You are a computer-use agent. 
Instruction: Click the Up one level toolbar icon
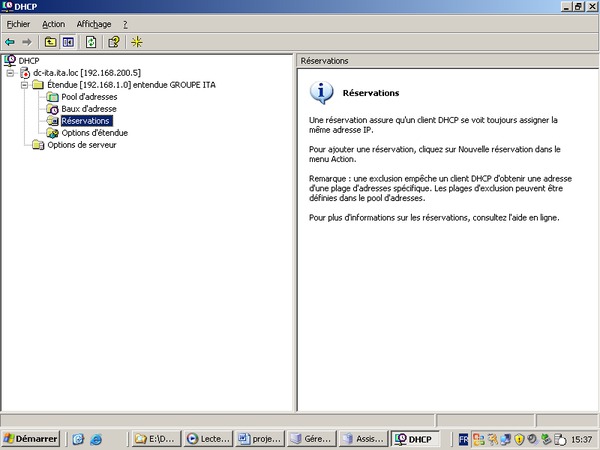click(49, 42)
